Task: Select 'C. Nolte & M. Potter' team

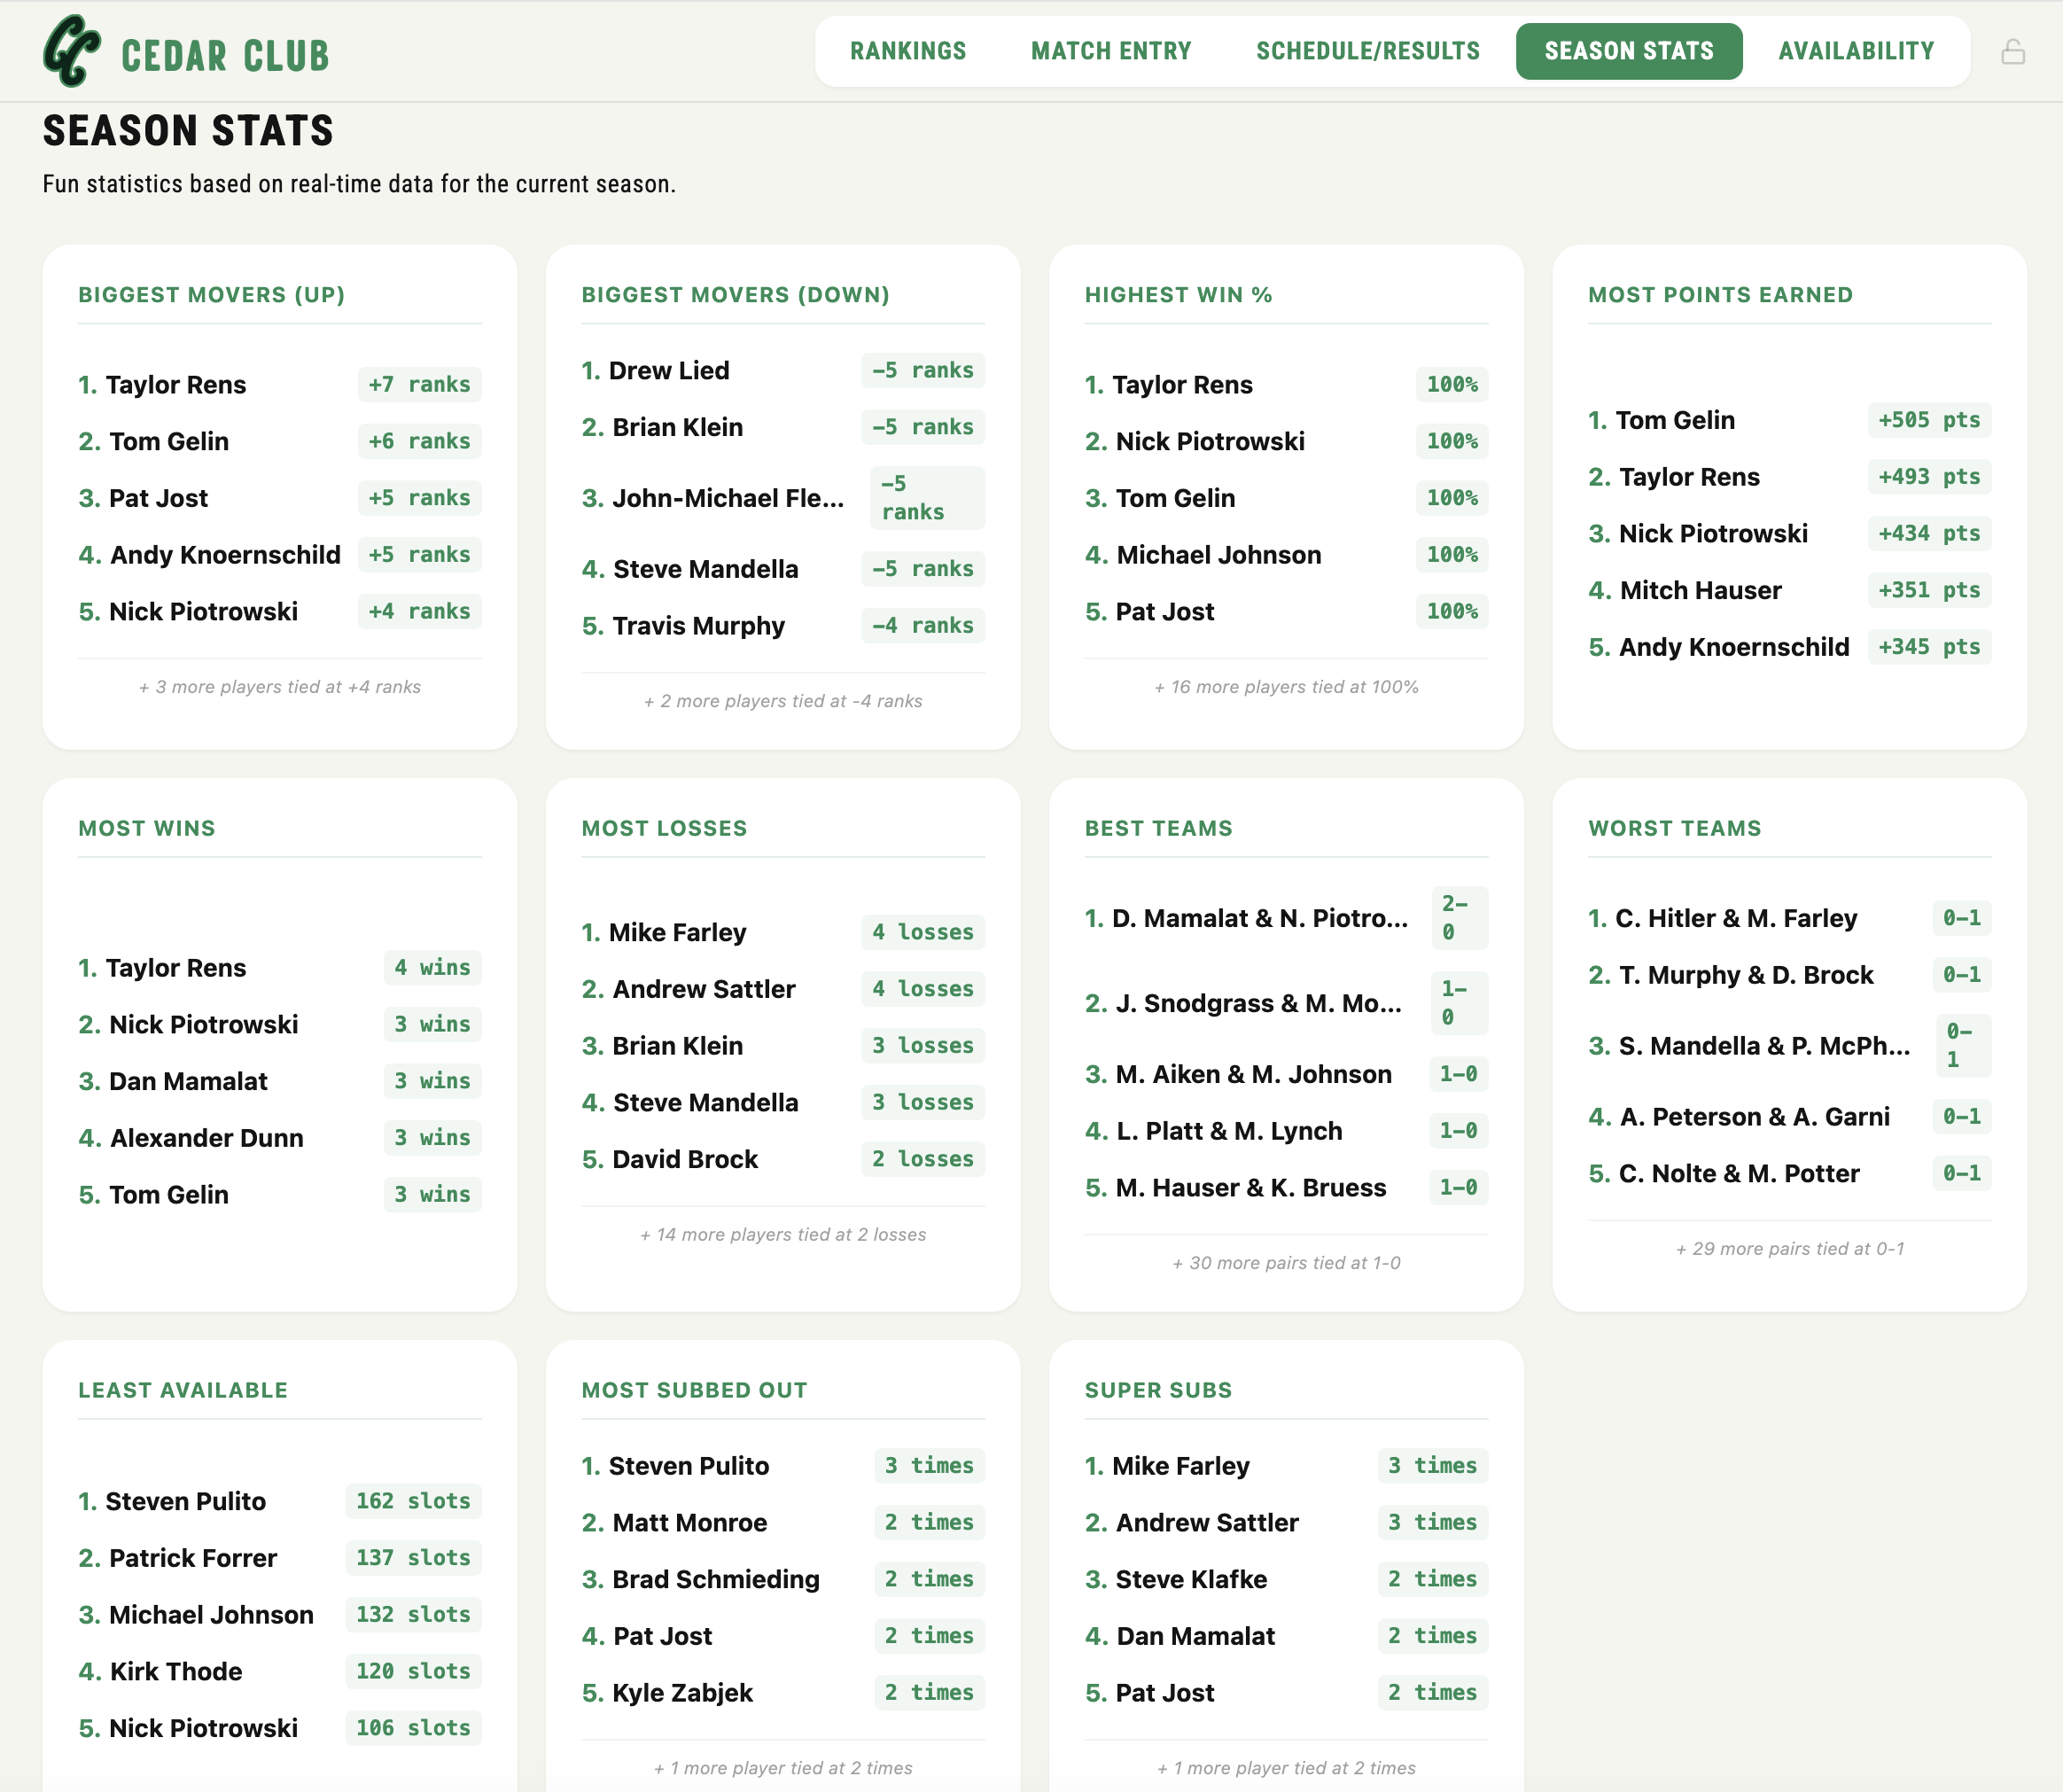Action: (1739, 1174)
